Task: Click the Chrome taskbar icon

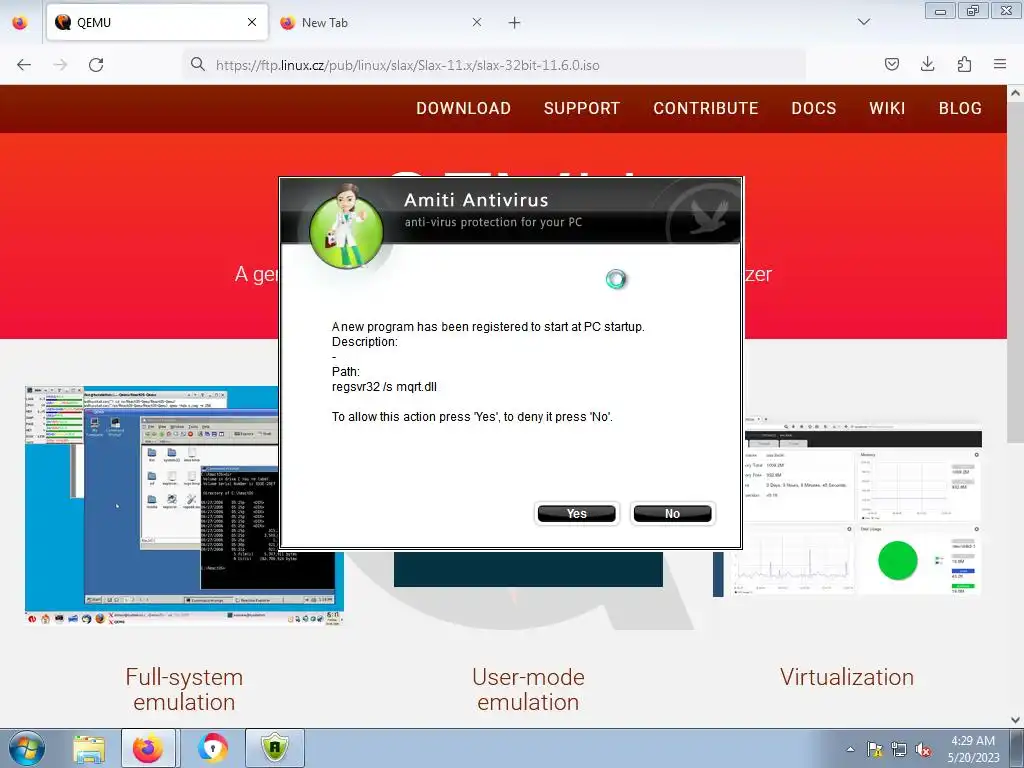Action: (x=213, y=748)
